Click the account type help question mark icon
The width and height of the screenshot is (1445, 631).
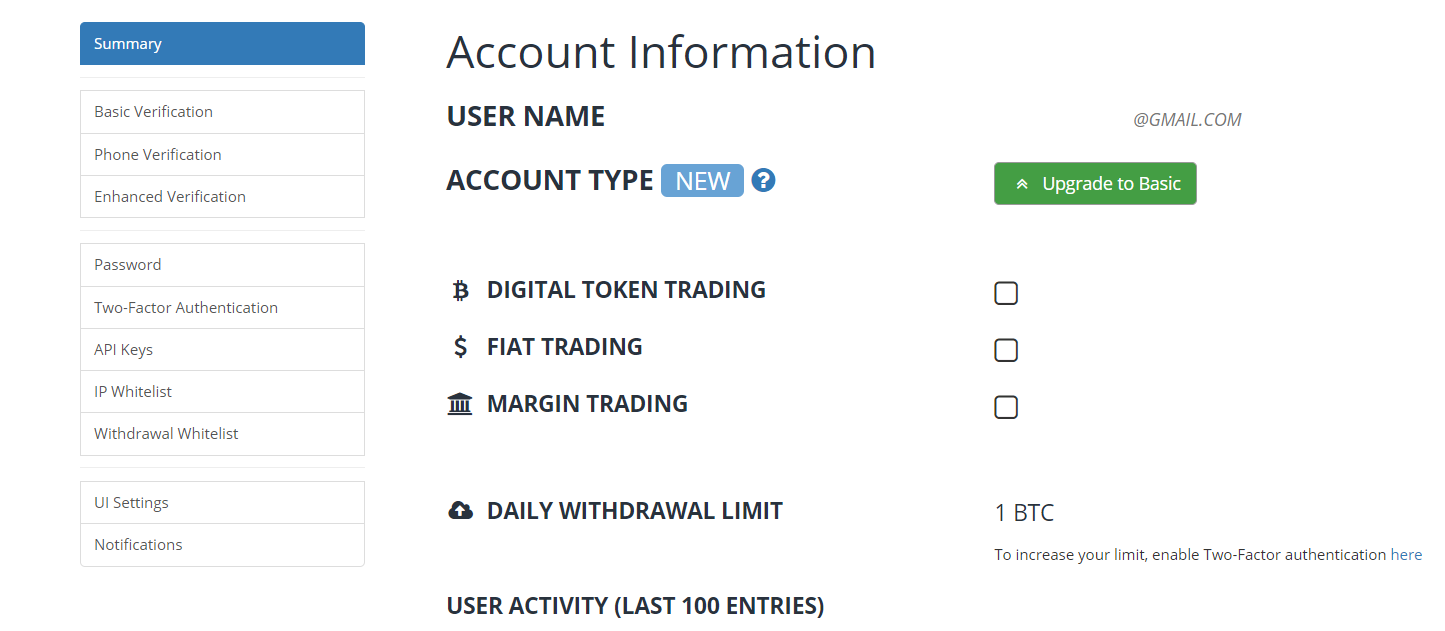coord(764,180)
